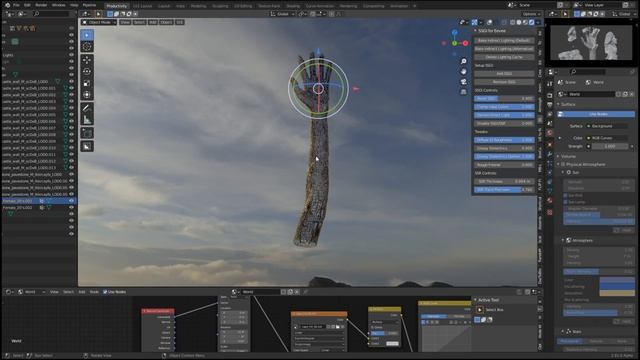Switch viewport to wireframe shading
This screenshot has width=640, height=360.
[x=513, y=22]
